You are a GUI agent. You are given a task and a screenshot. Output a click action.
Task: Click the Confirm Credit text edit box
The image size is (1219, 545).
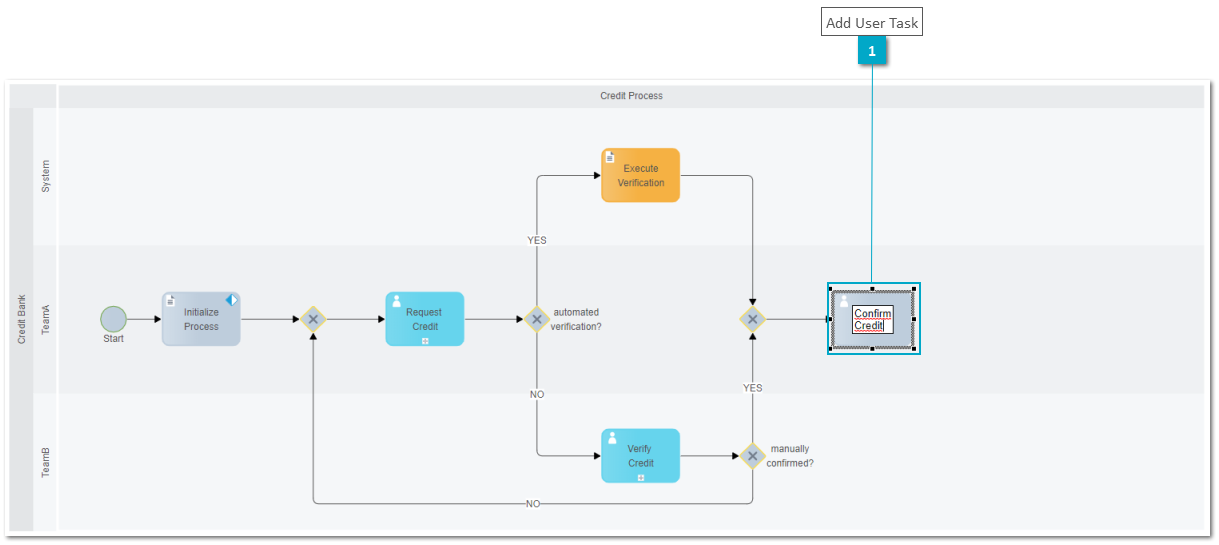click(x=872, y=319)
